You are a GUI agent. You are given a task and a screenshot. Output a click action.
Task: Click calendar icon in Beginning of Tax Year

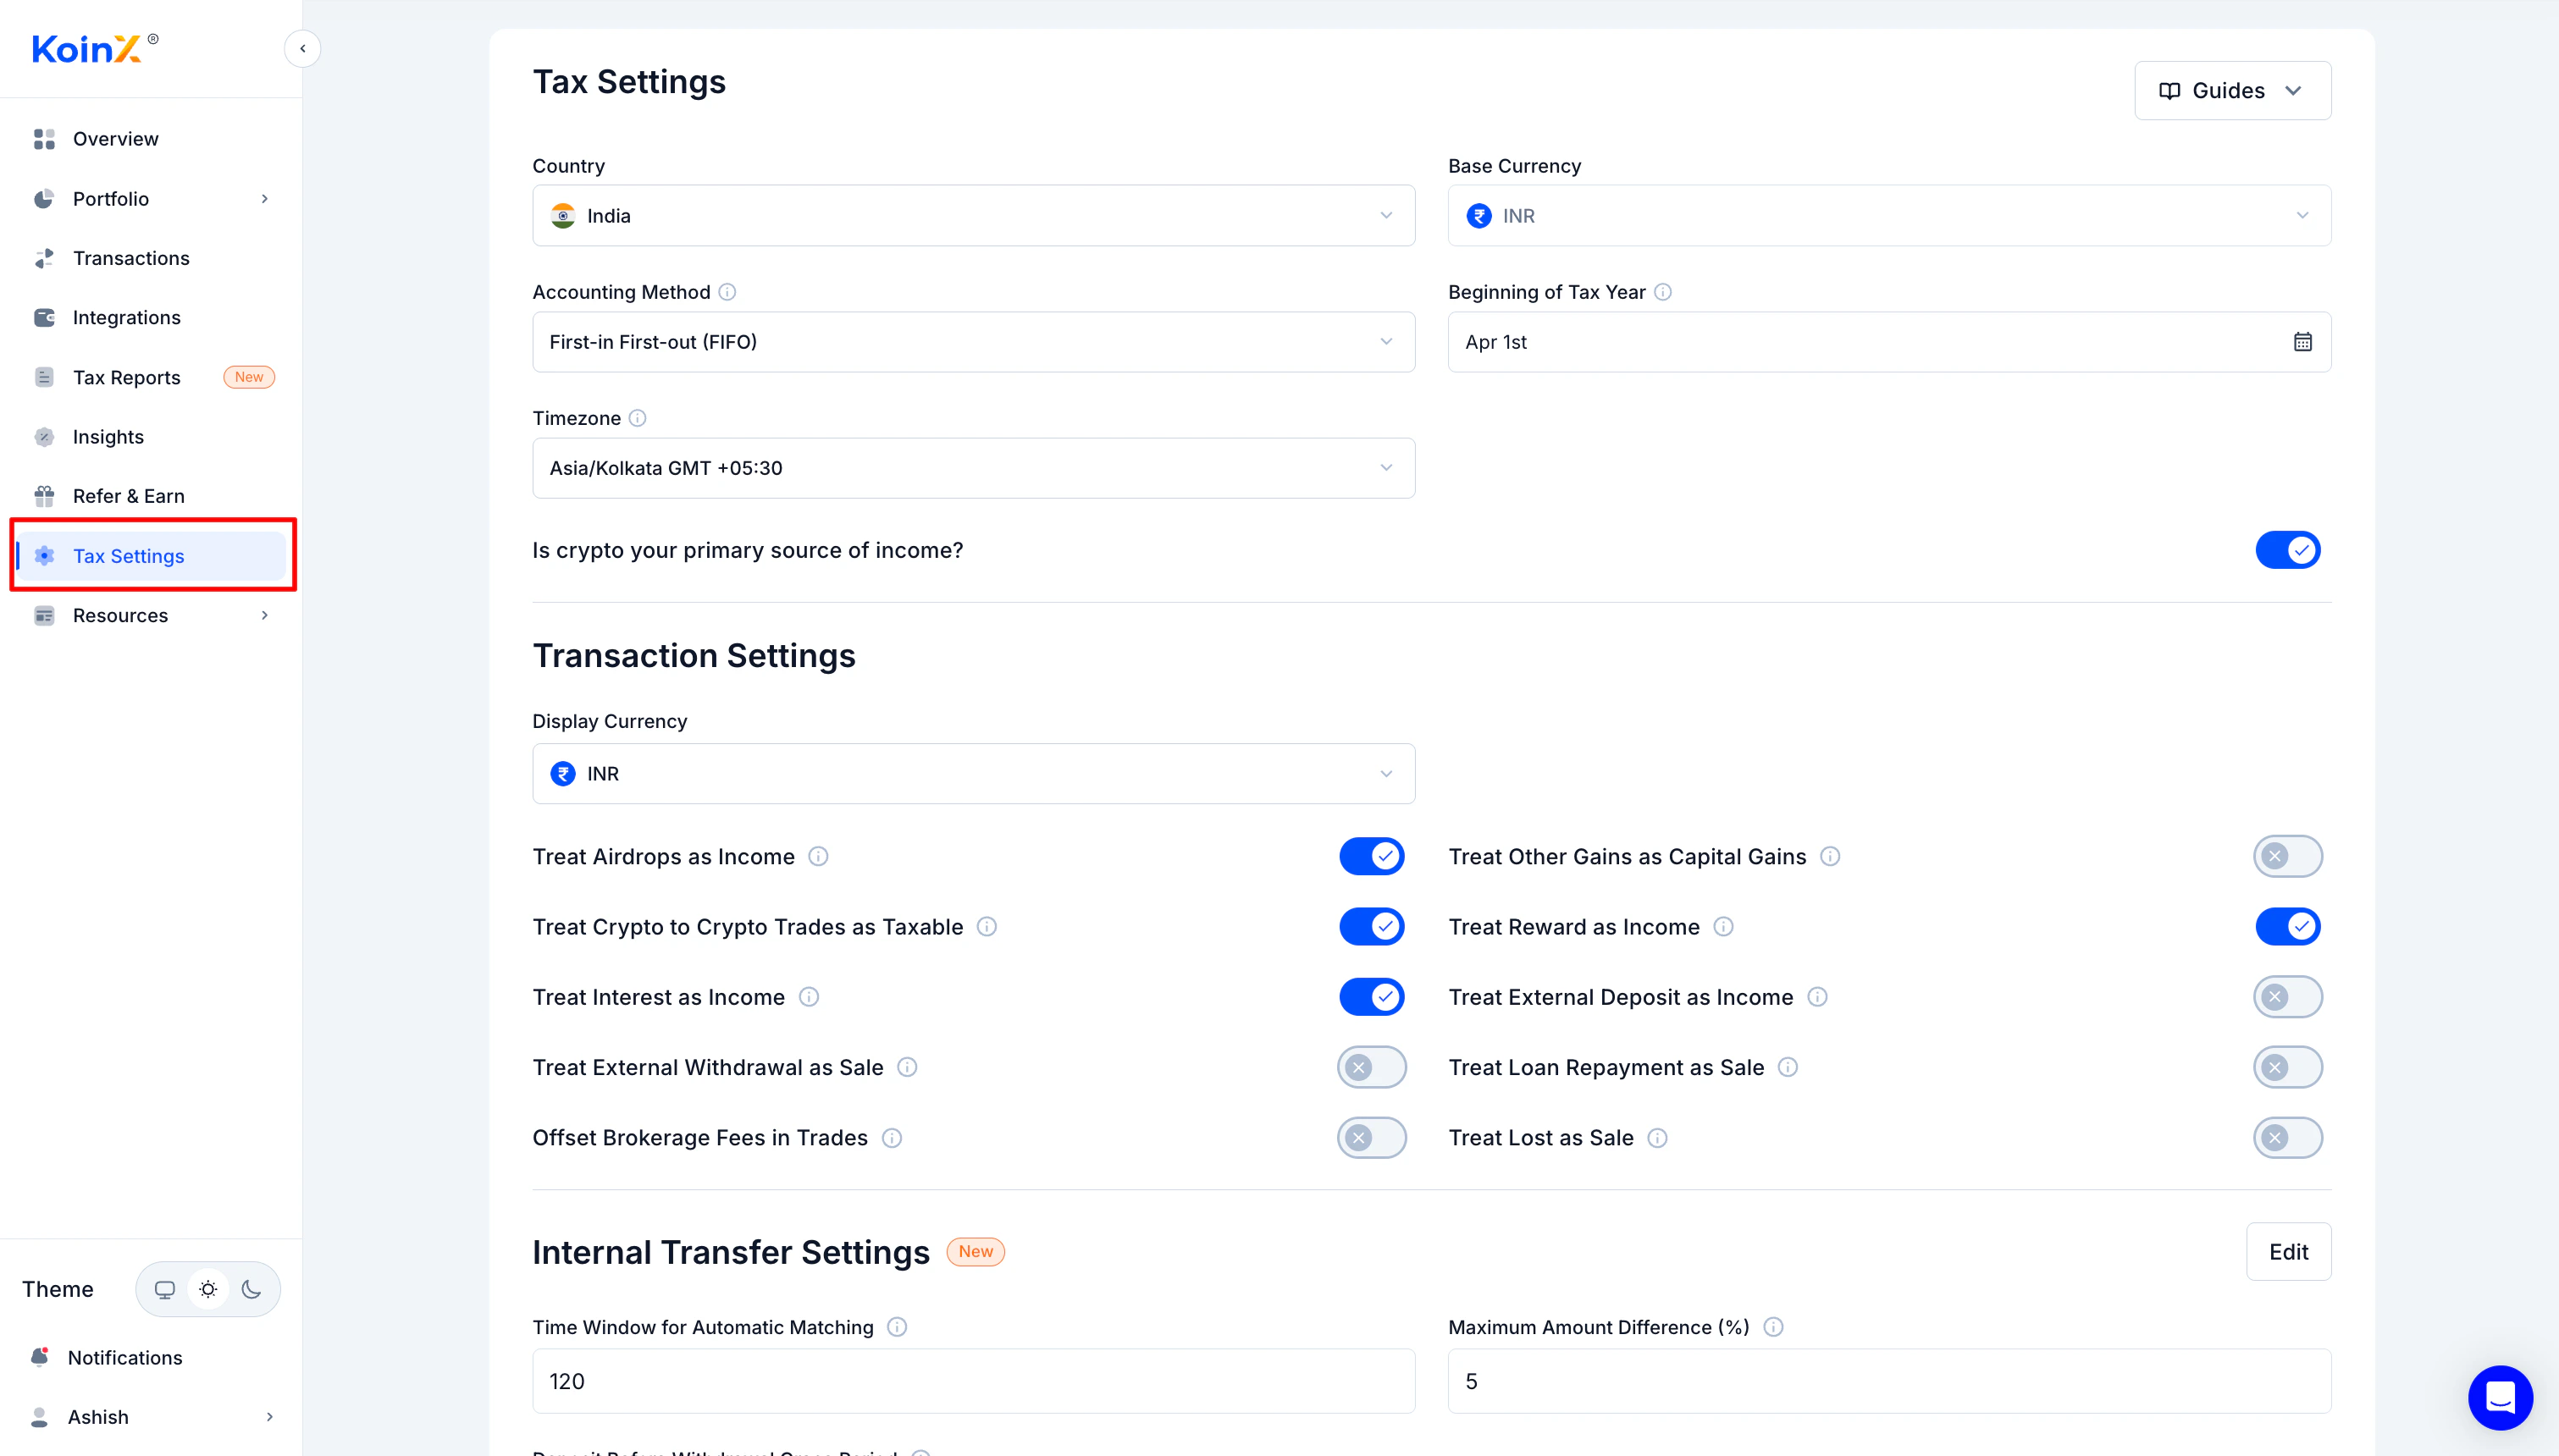[2302, 342]
